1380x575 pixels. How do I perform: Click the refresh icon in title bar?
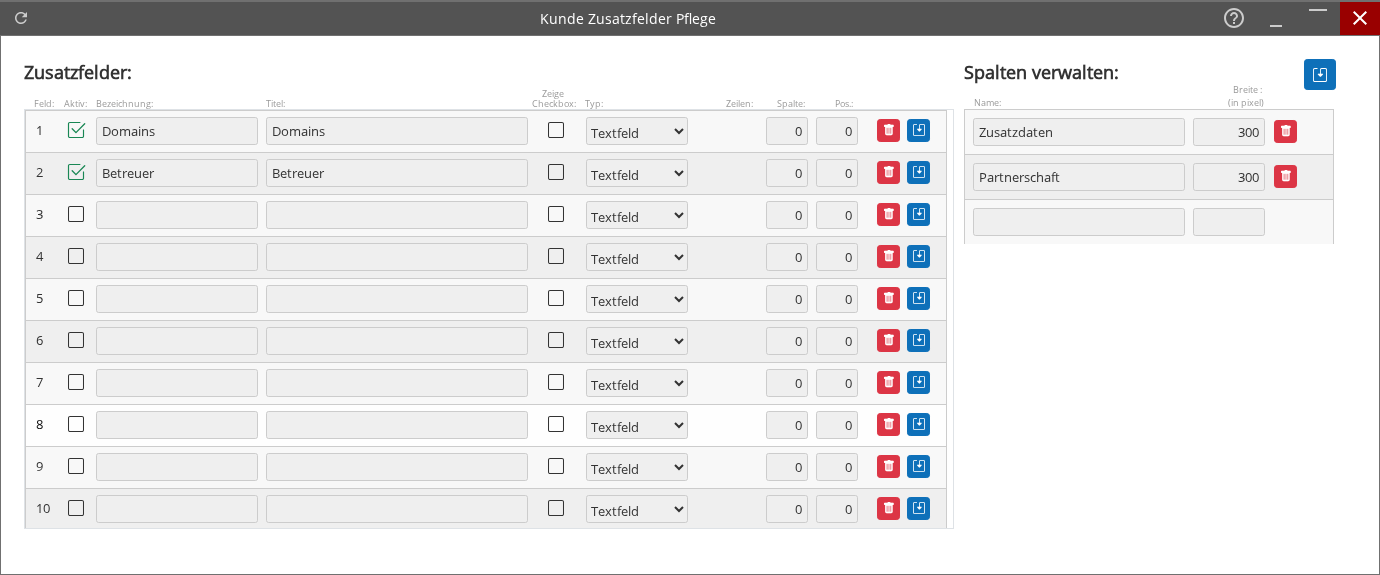pos(21,18)
